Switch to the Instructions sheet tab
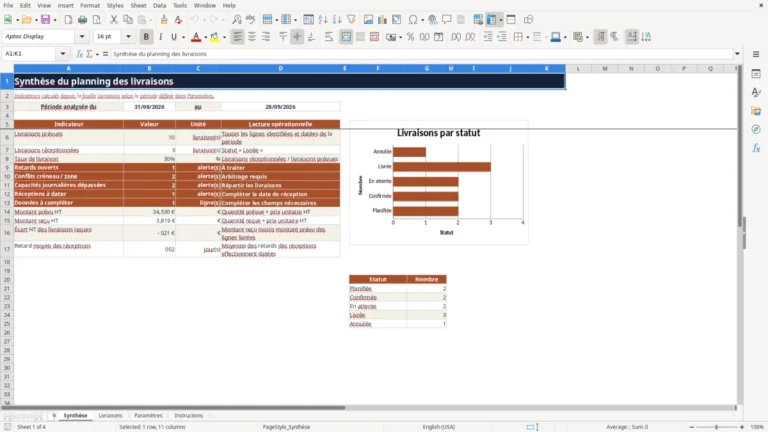This screenshot has width=768, height=432. click(189, 415)
